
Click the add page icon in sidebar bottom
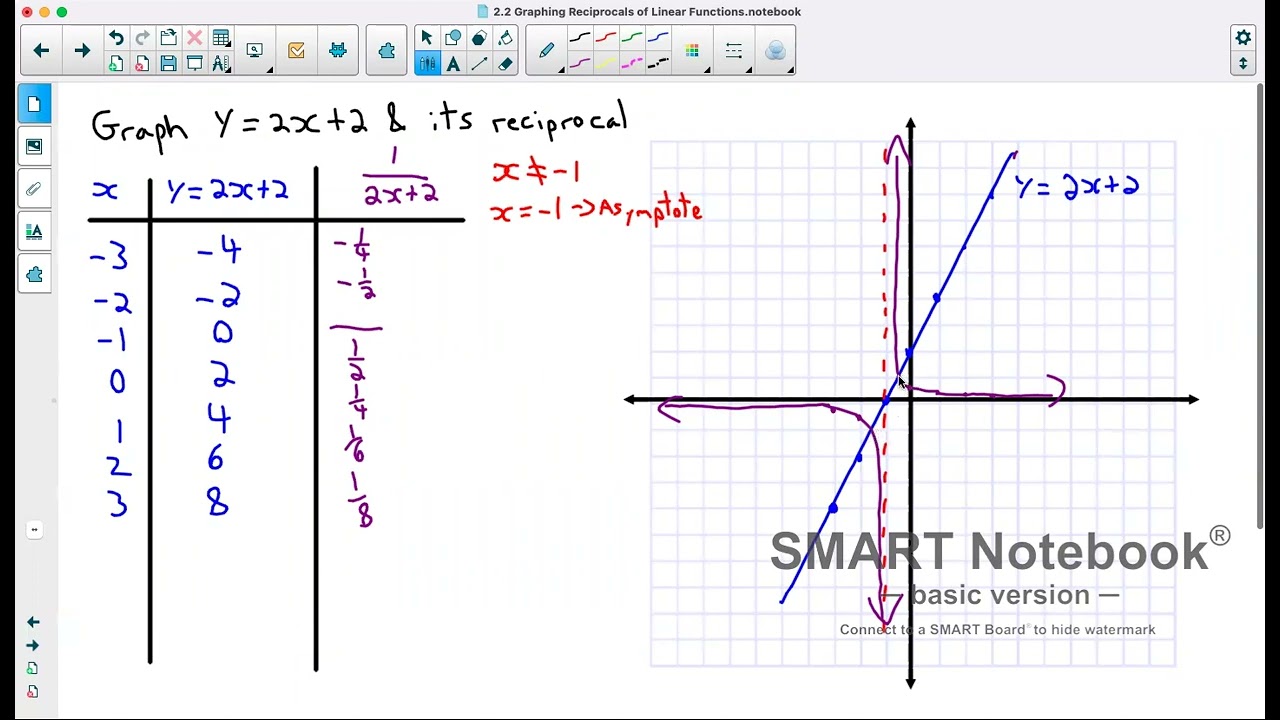click(x=33, y=668)
